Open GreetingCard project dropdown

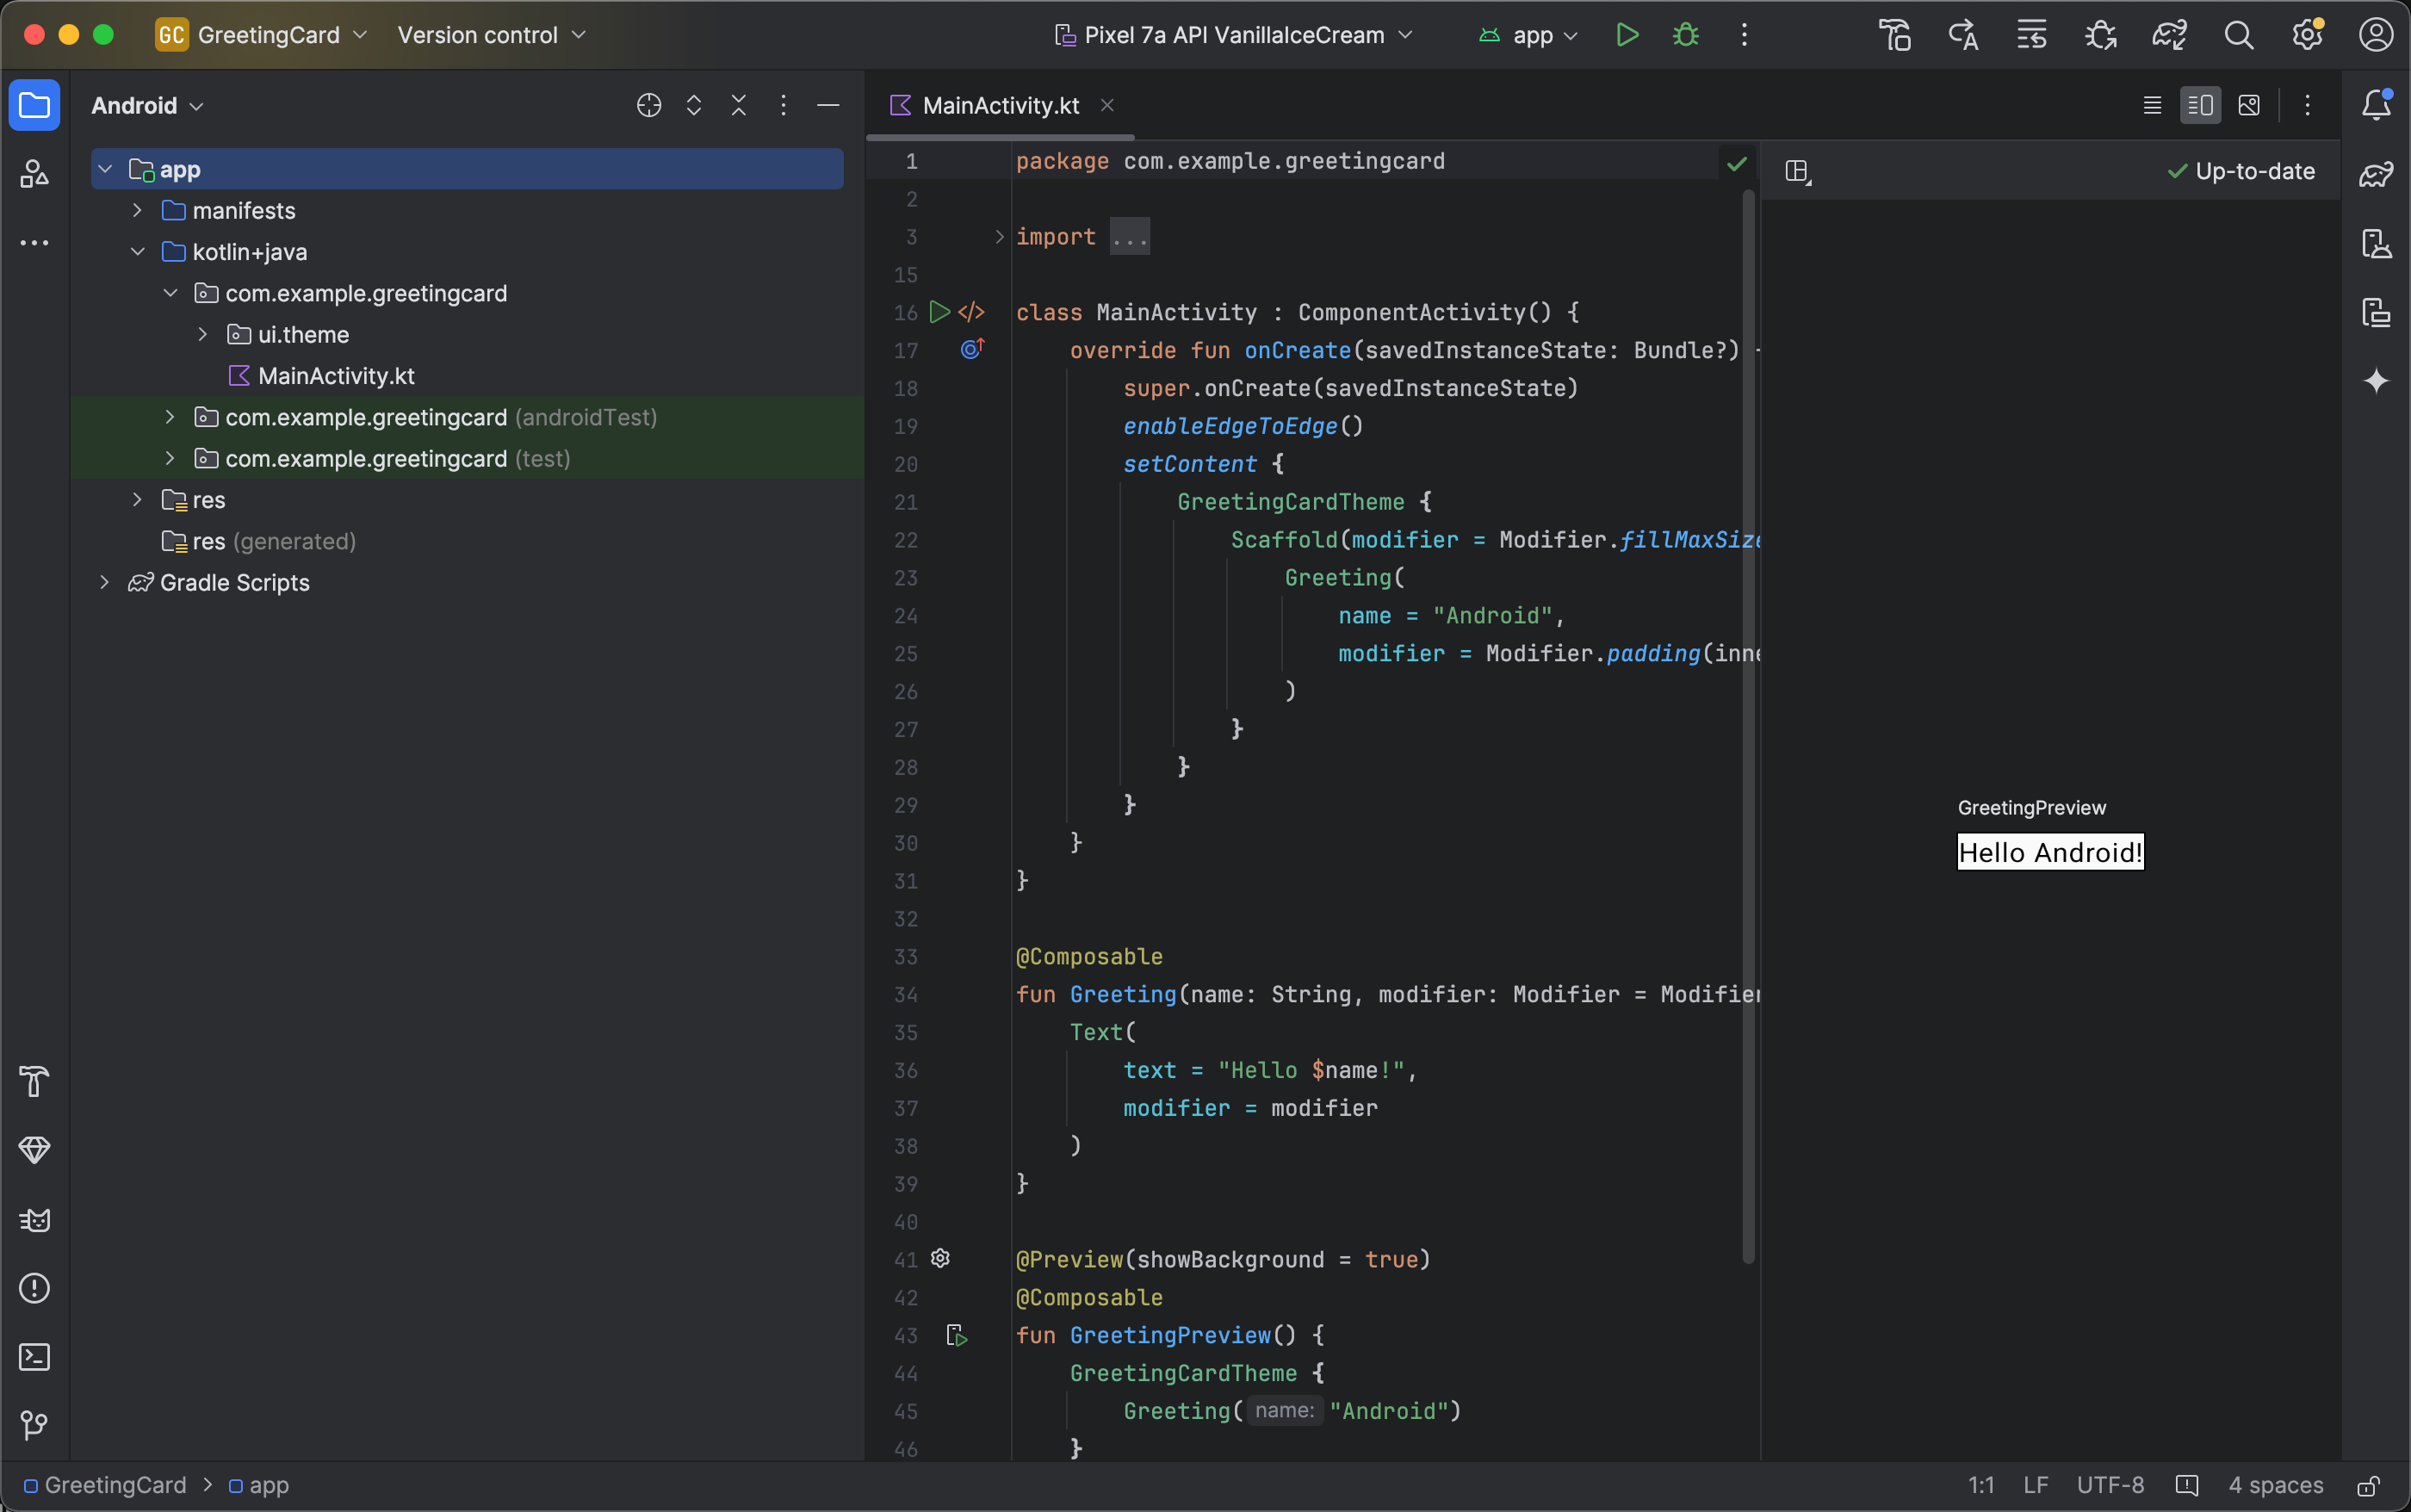[x=262, y=35]
